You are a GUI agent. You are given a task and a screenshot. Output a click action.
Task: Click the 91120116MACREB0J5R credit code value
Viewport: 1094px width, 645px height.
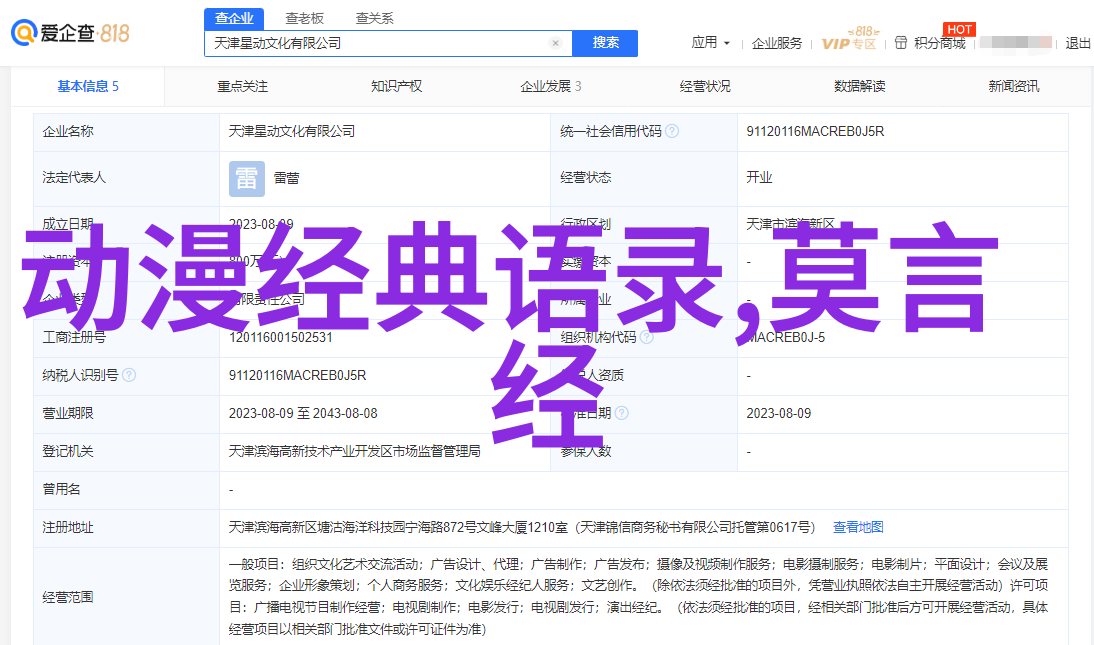tap(815, 131)
